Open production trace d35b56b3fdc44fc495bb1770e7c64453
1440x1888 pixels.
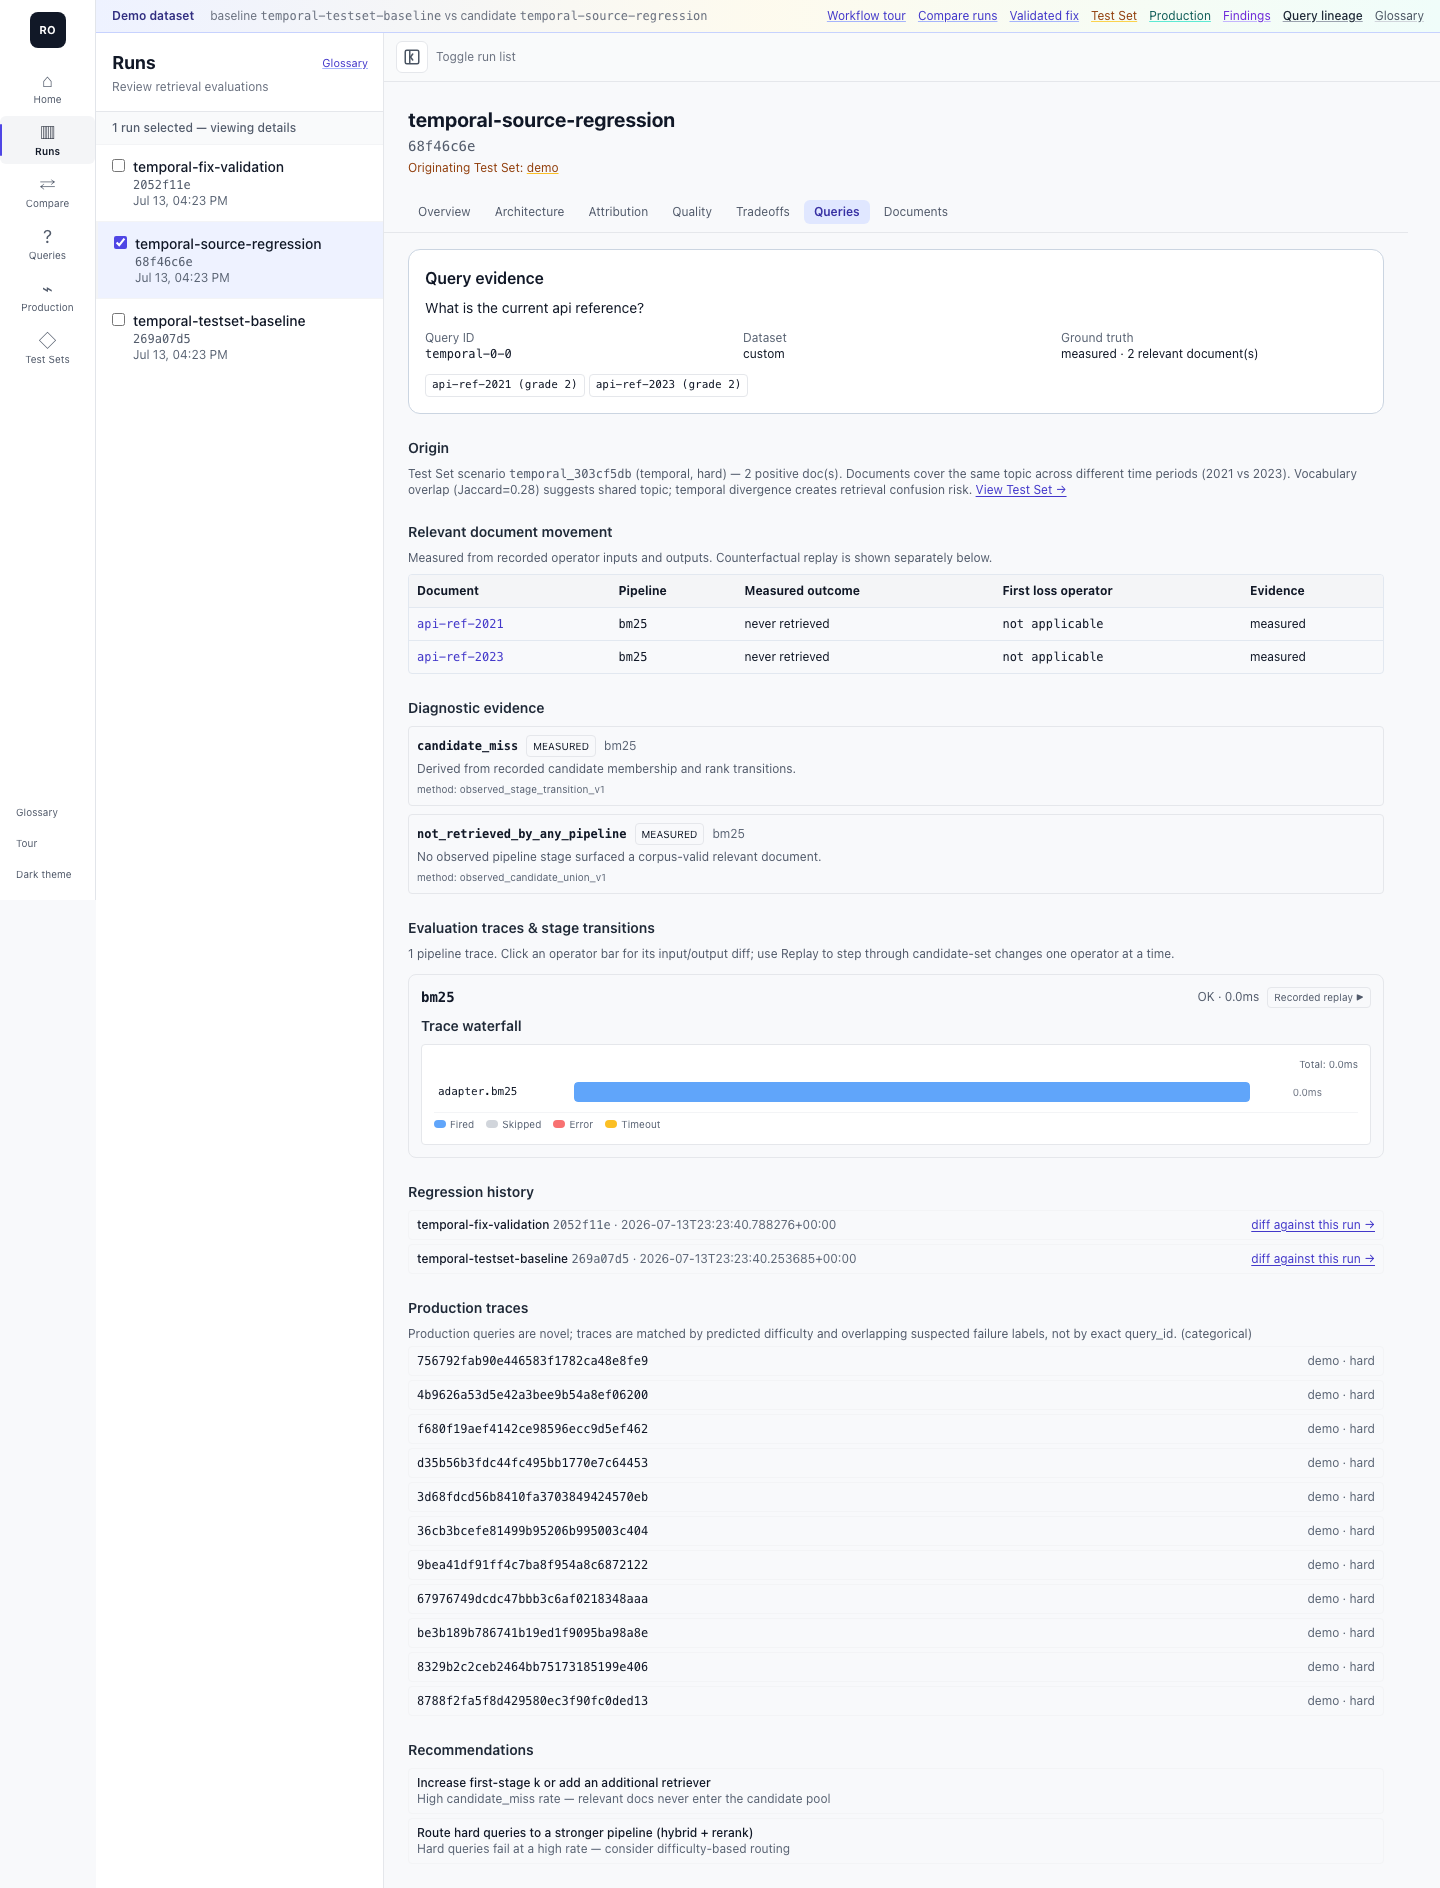[x=896, y=1463]
